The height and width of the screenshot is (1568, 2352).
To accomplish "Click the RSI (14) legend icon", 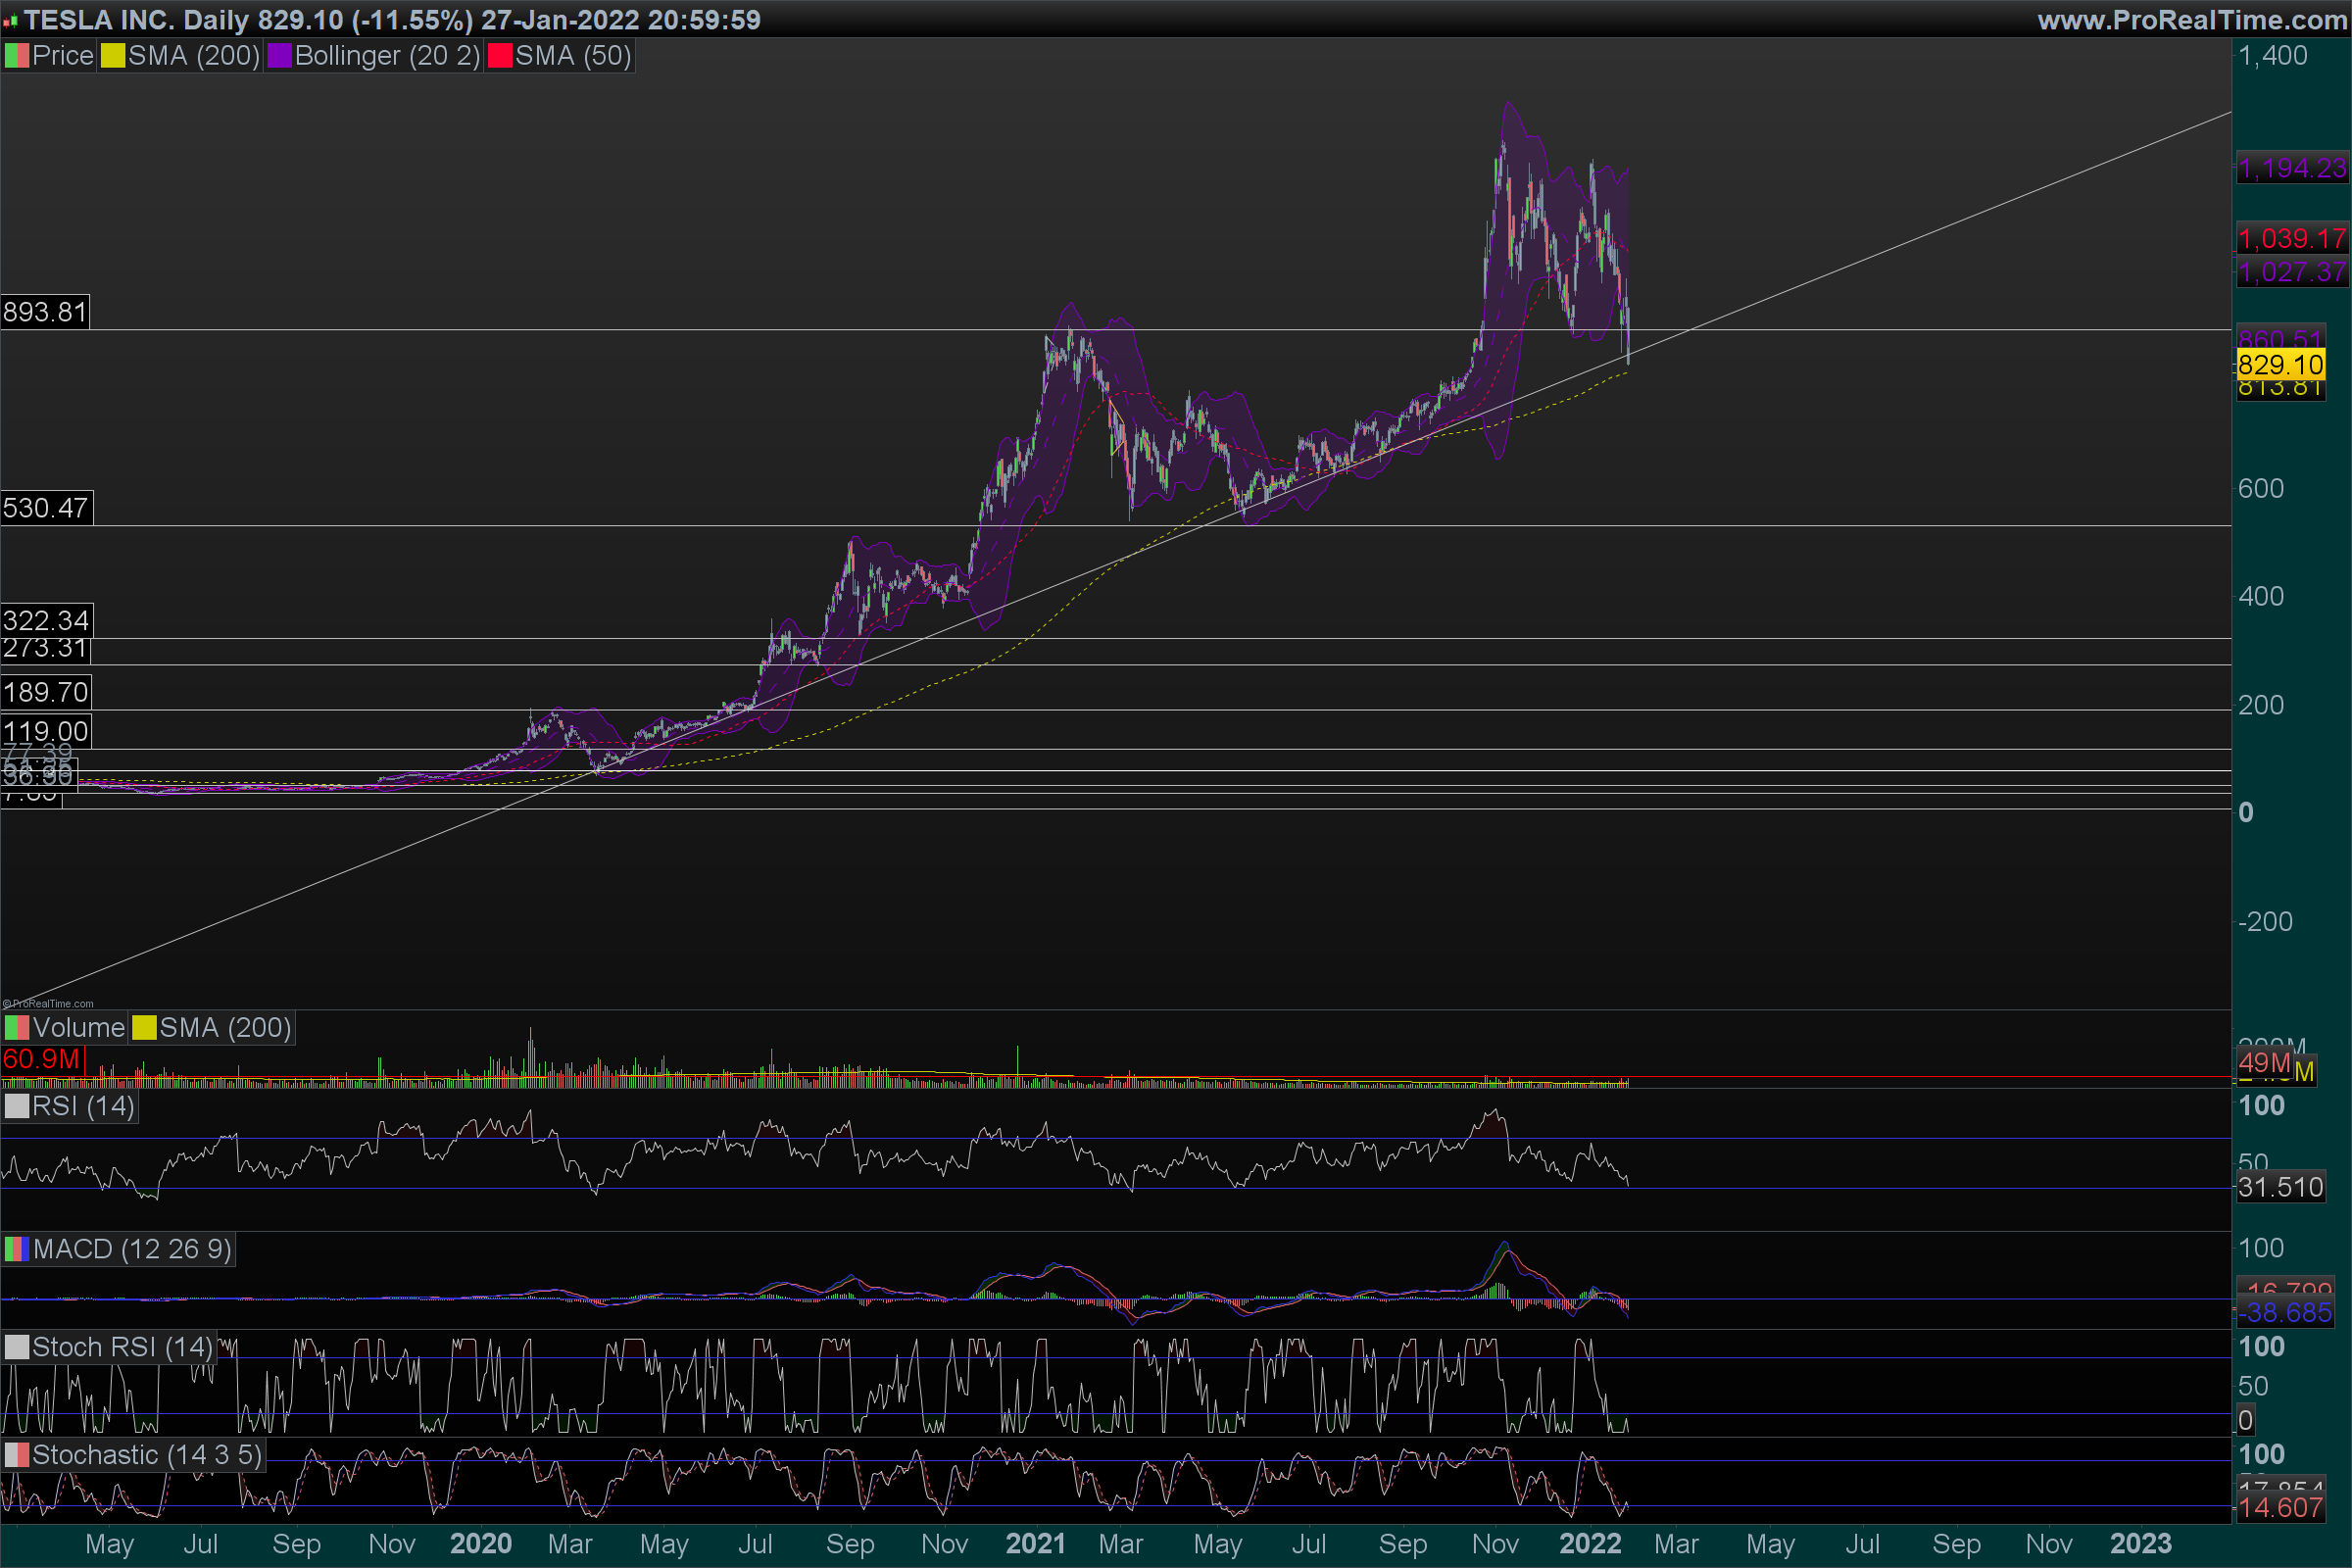I will (17, 1106).
